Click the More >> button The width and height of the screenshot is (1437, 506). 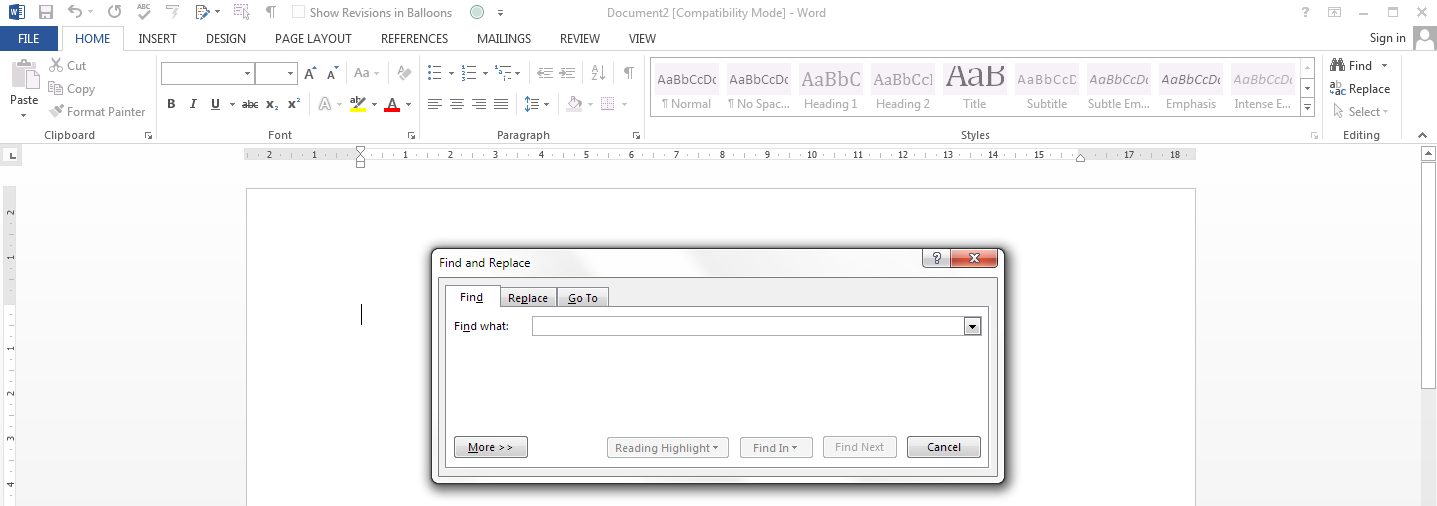(x=490, y=447)
